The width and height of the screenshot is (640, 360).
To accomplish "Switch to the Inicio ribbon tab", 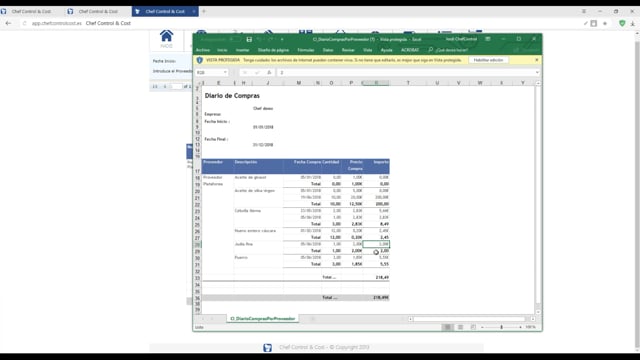I will click(222, 50).
